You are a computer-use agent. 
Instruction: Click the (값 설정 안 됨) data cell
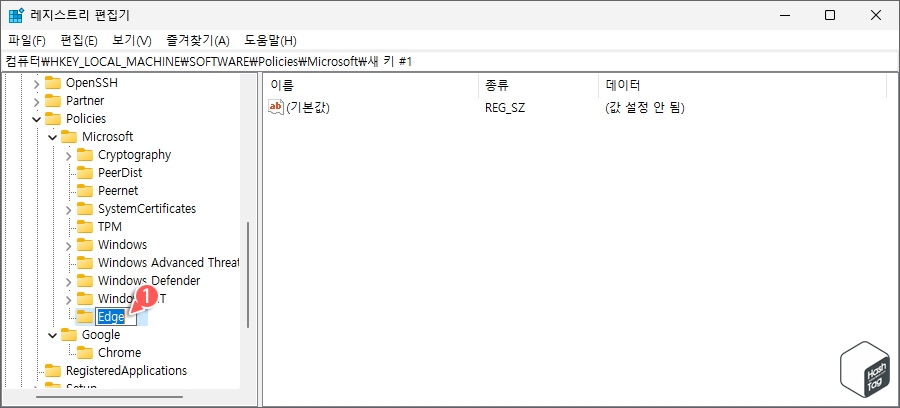tap(645, 107)
